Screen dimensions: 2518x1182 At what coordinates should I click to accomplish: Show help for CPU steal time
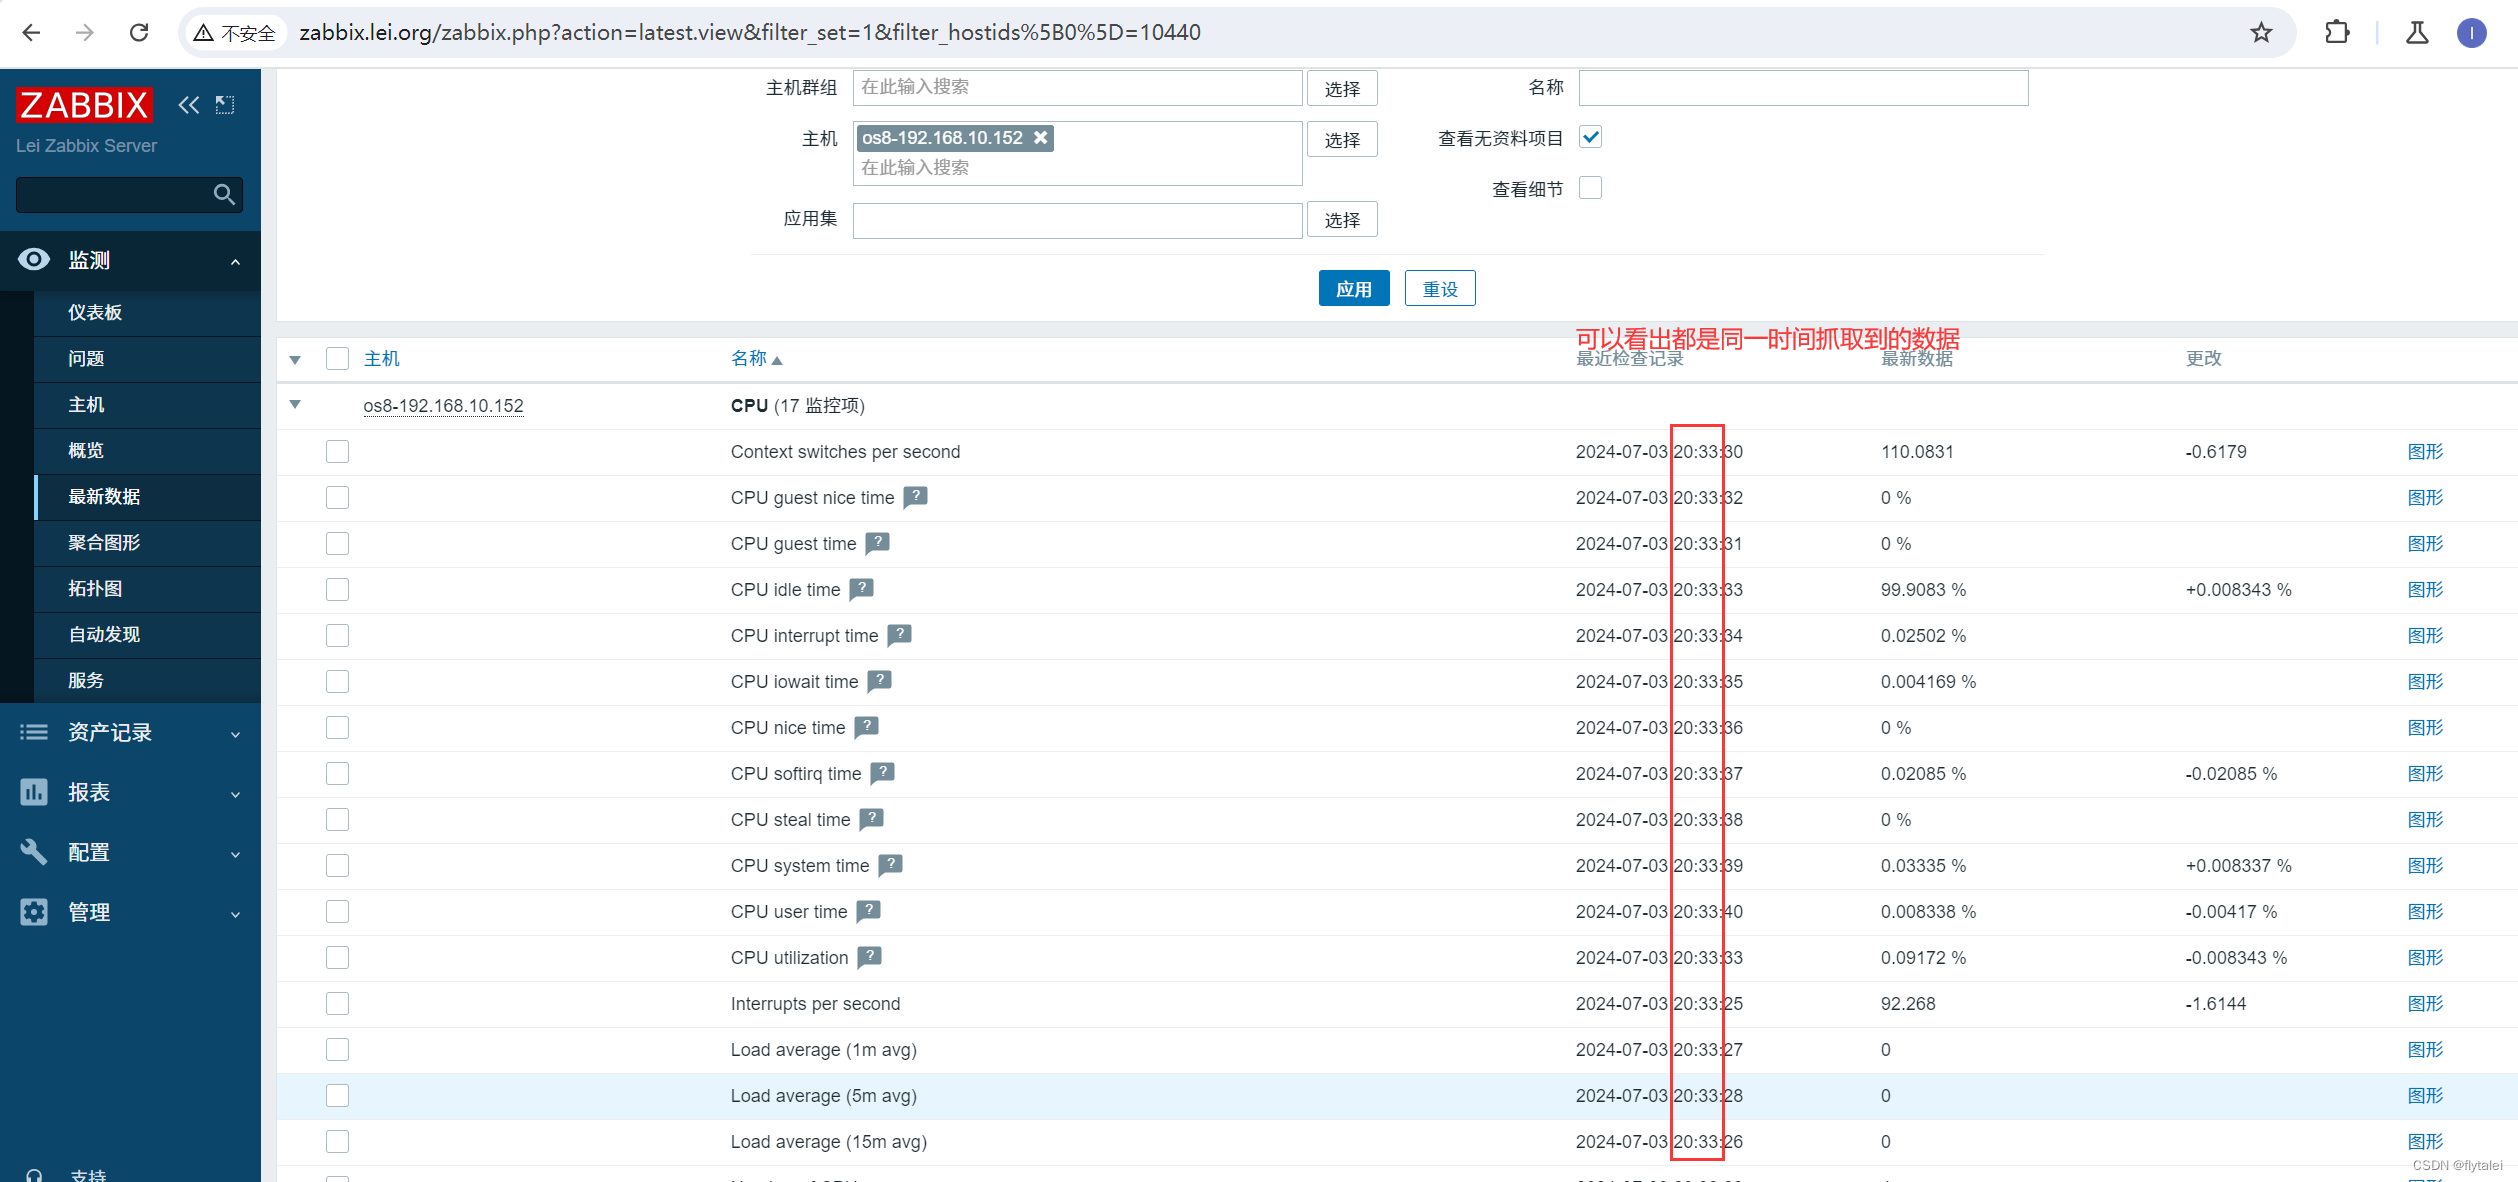click(871, 819)
